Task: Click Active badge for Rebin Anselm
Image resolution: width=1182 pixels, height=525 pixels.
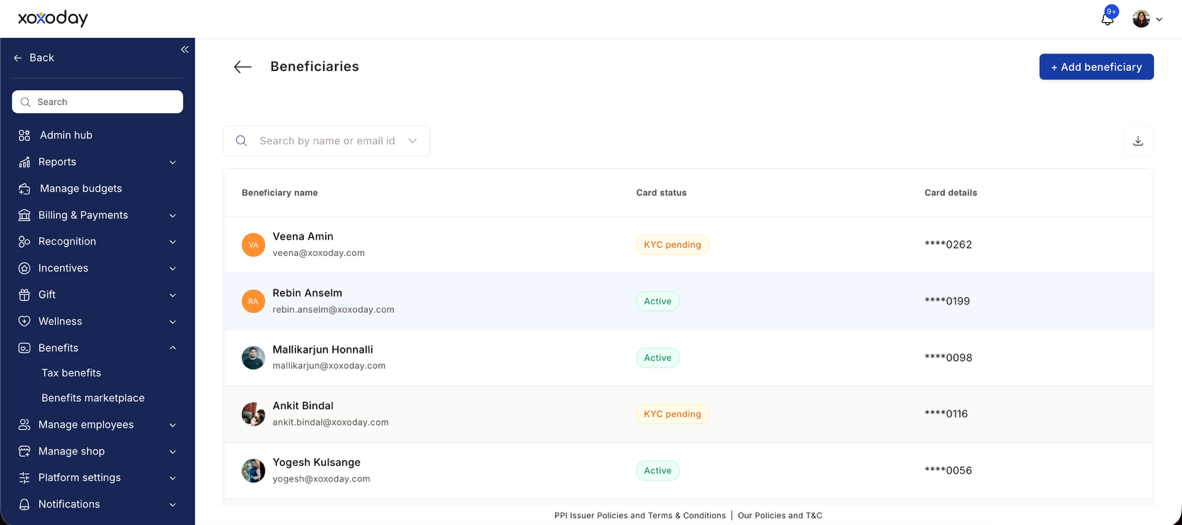Action: 658,301
